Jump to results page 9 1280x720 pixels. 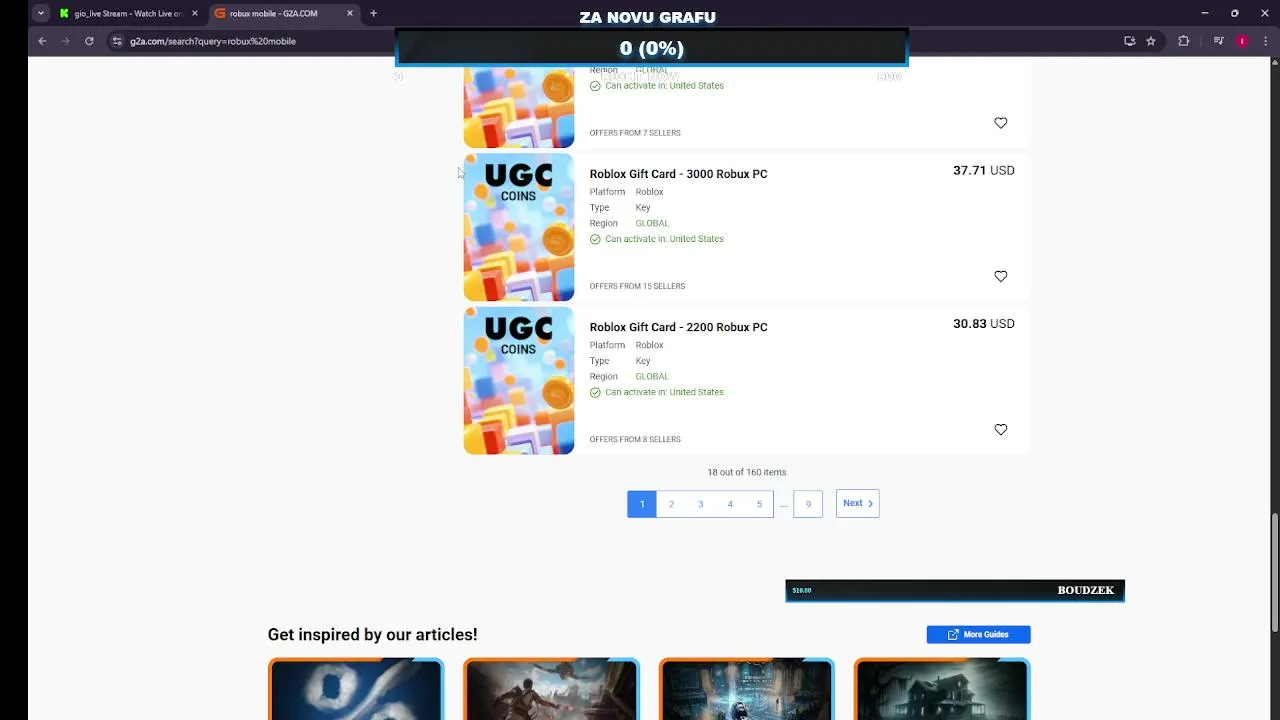coord(808,504)
